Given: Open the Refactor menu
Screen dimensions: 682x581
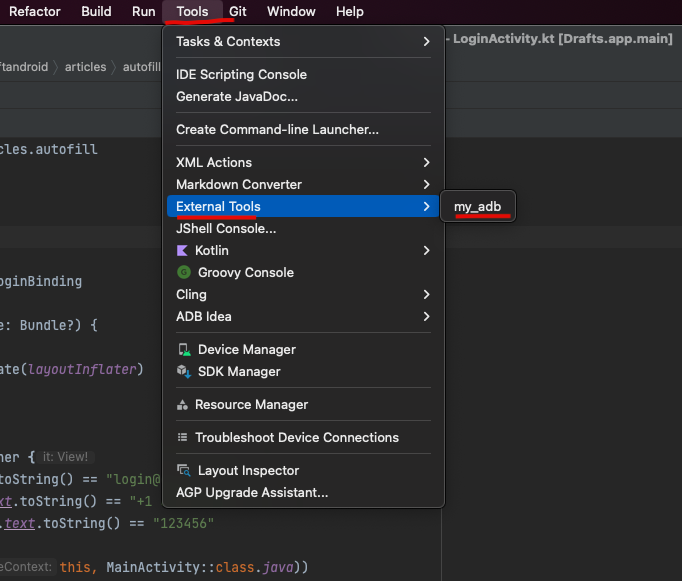Looking at the screenshot, I should pos(35,11).
